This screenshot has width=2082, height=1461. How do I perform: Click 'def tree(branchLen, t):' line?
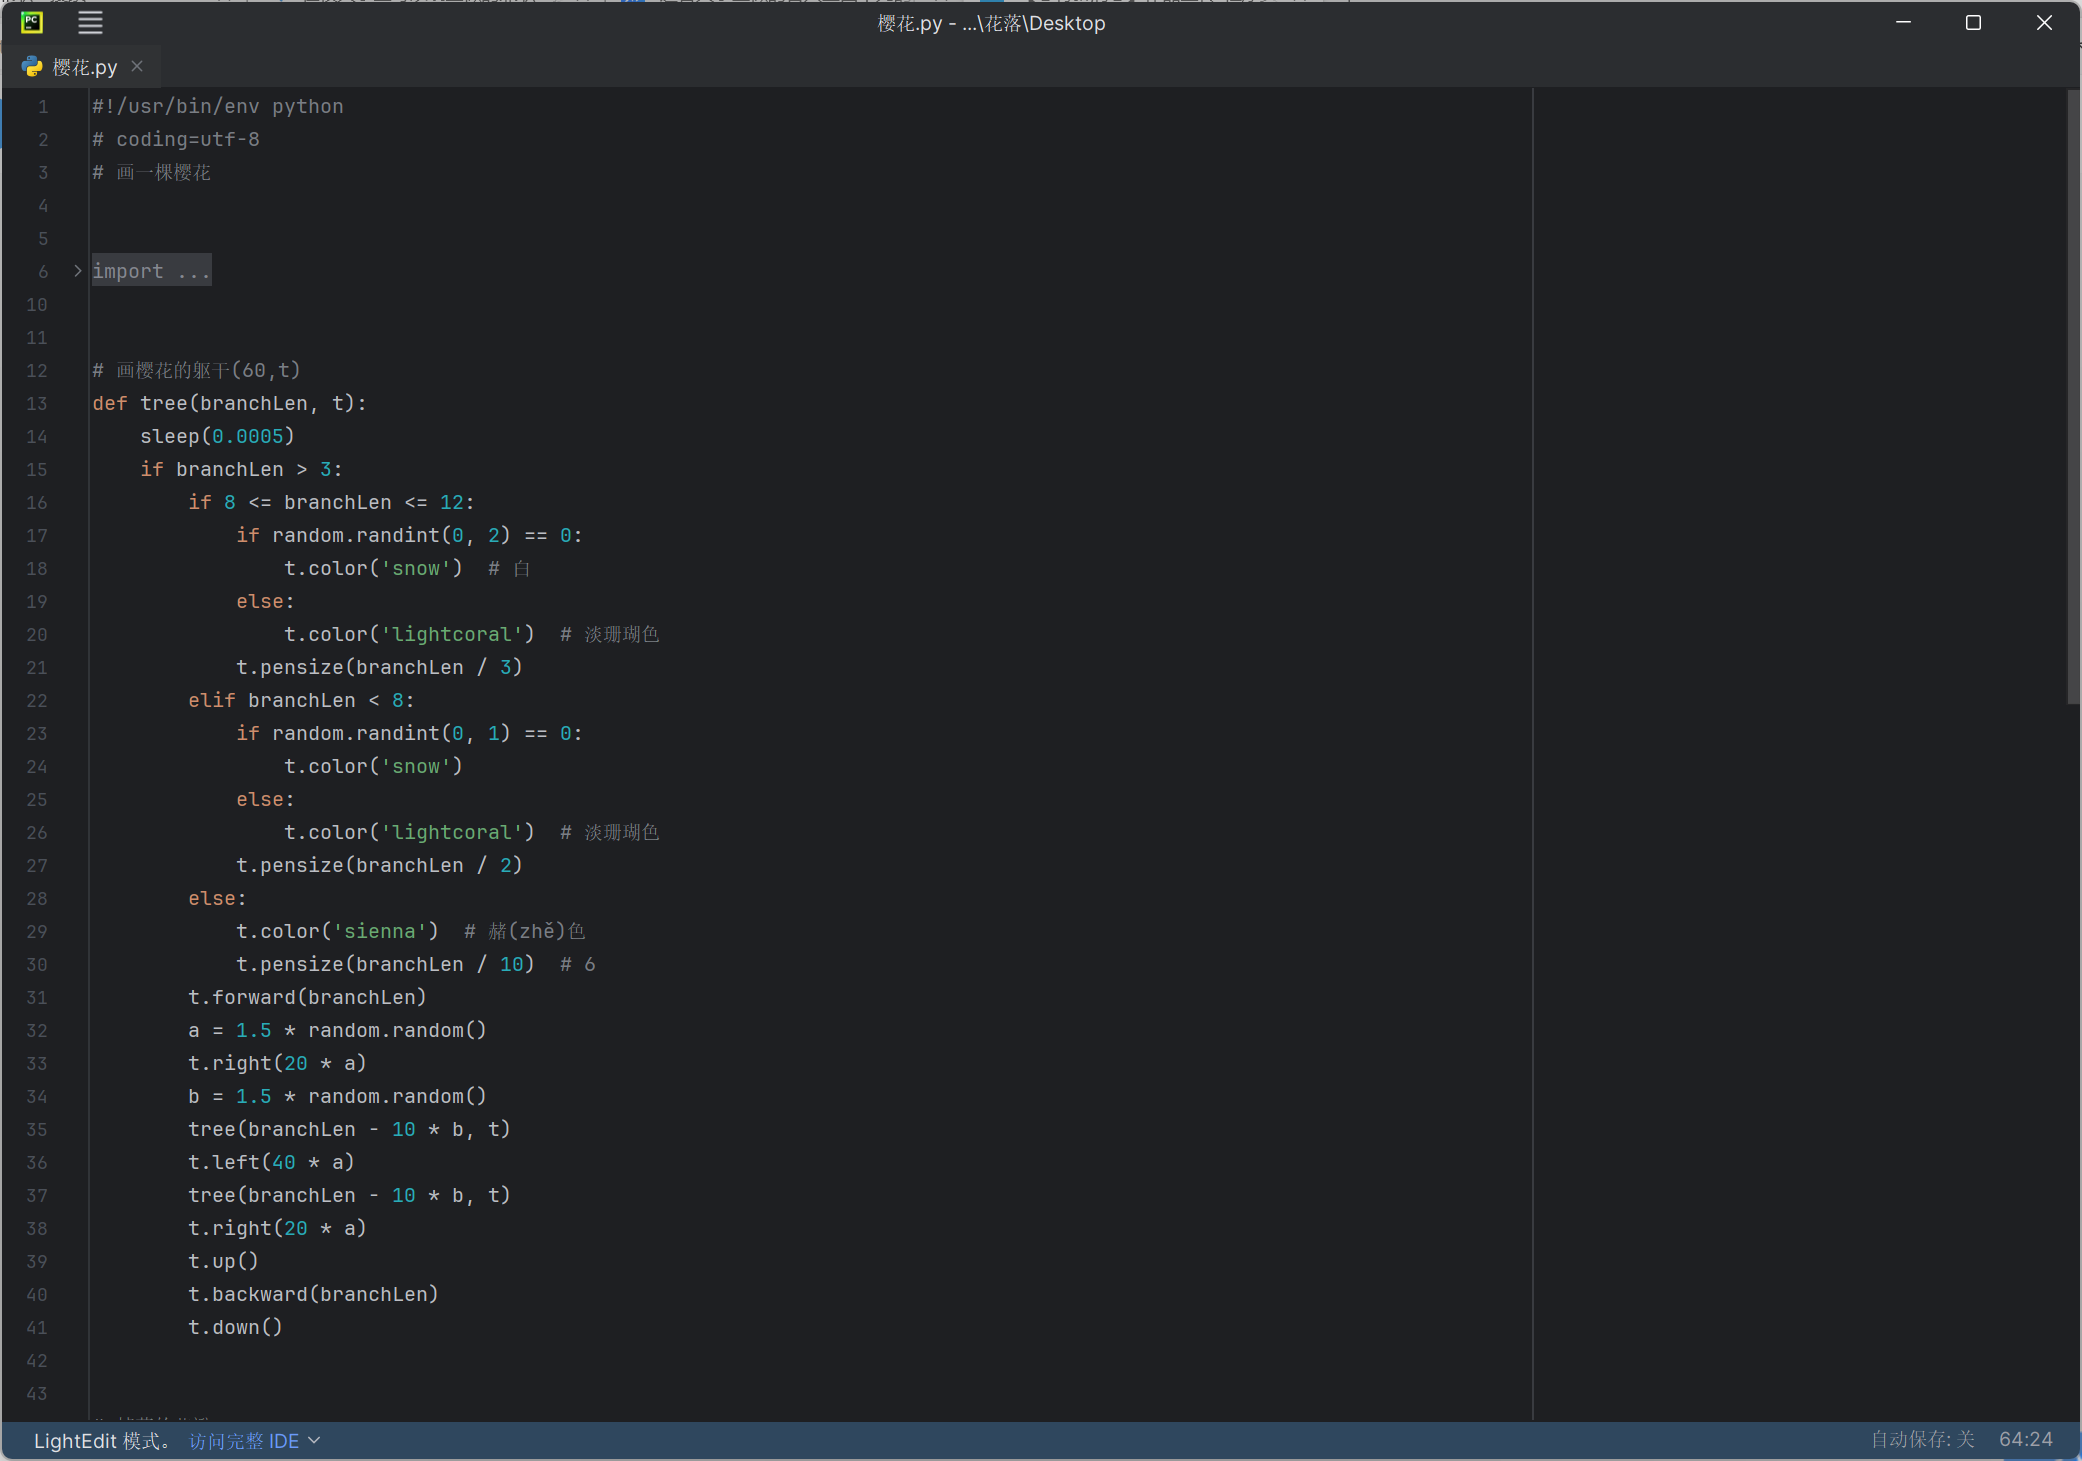pyautogui.click(x=229, y=403)
